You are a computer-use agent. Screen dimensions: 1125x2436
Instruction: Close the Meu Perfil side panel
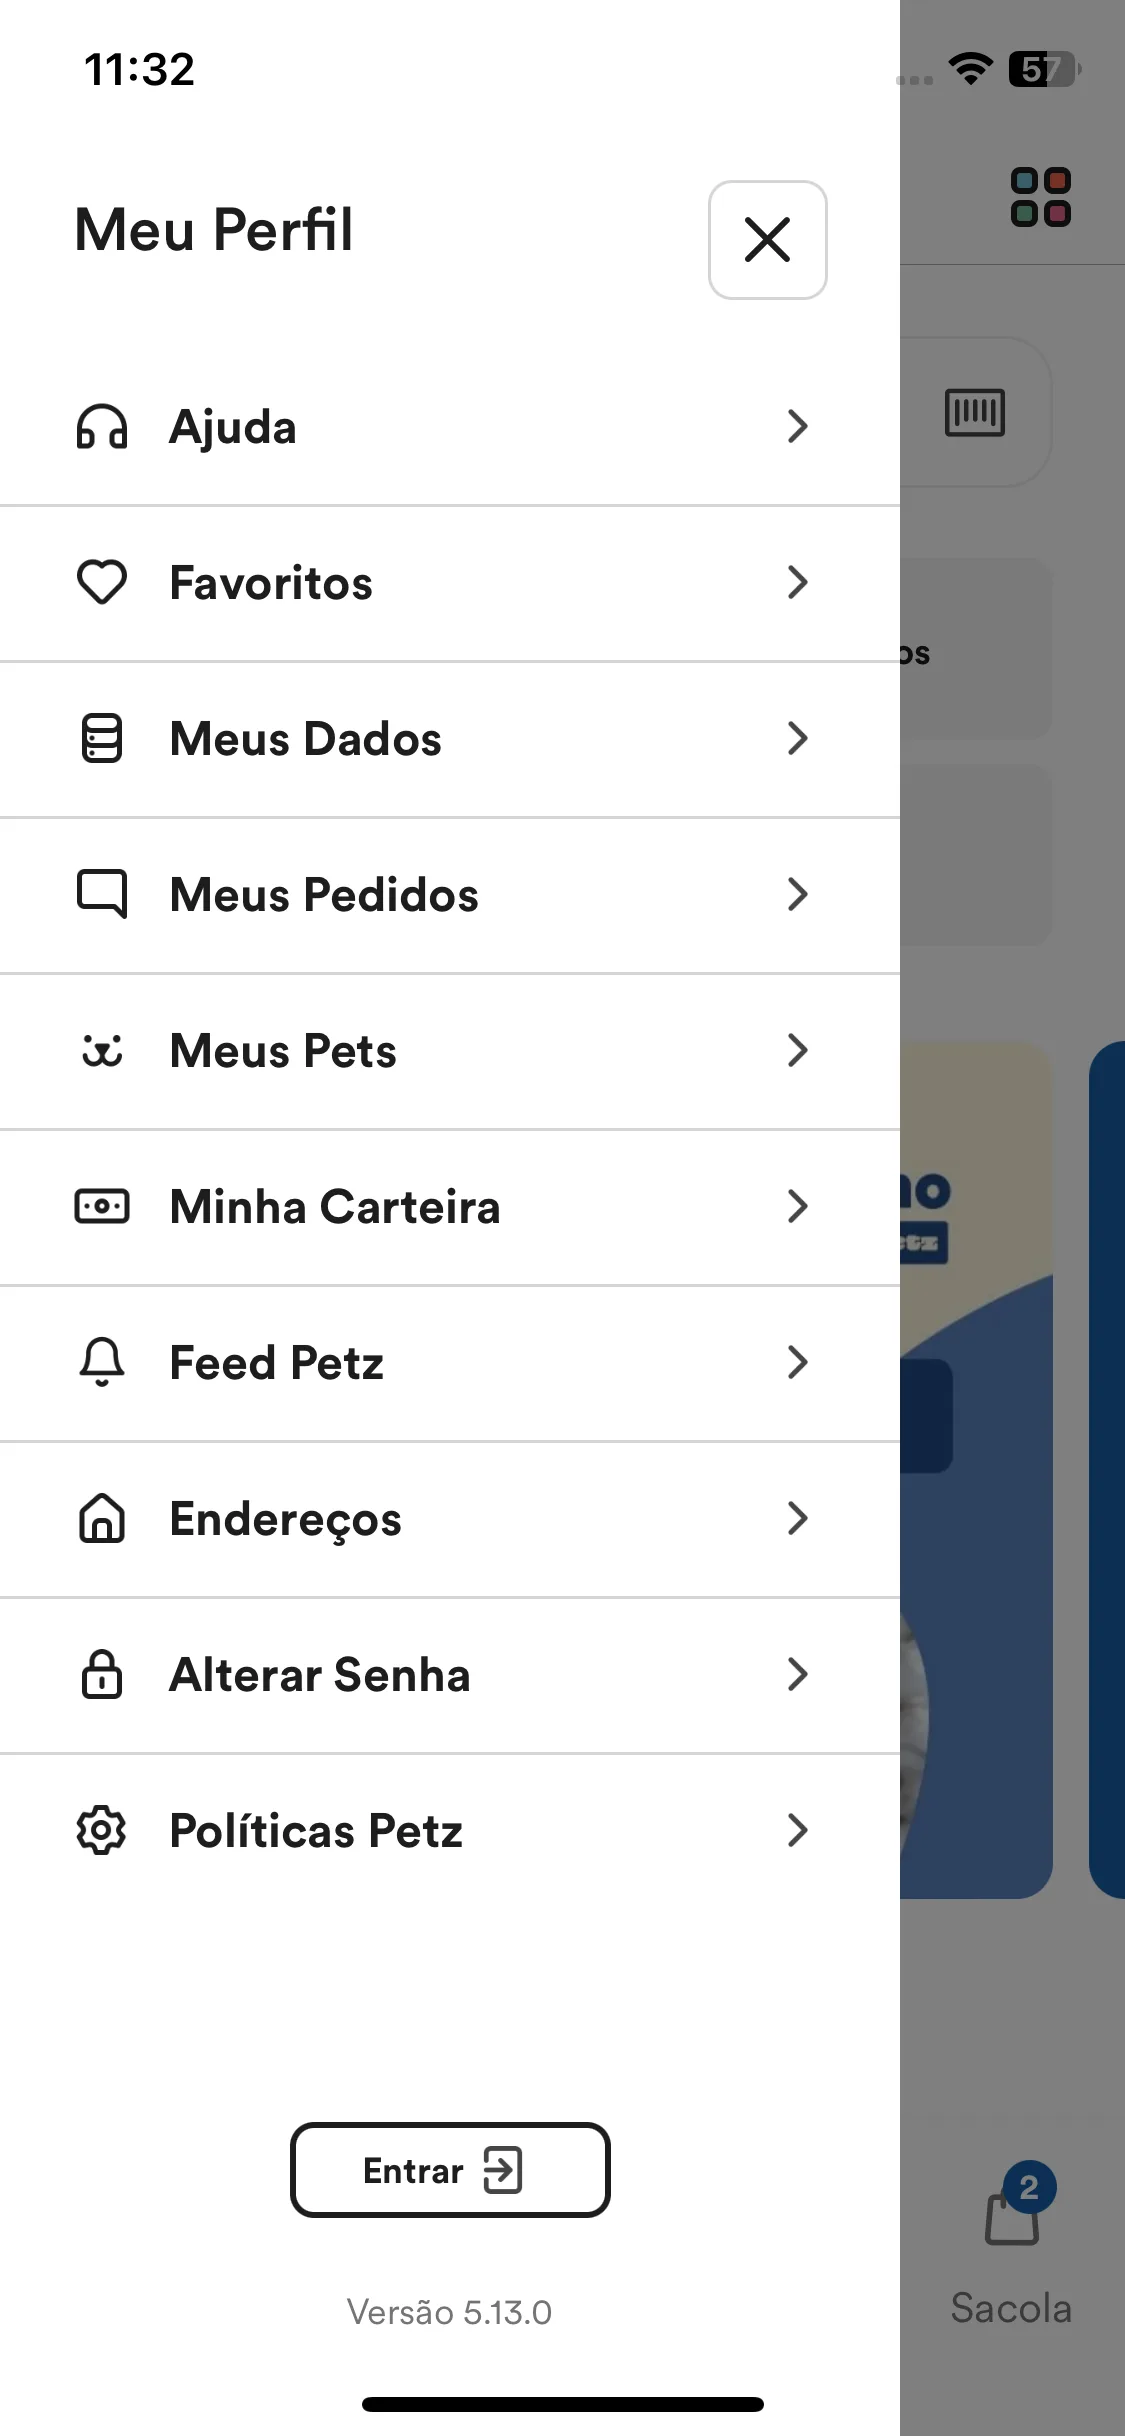click(x=768, y=240)
